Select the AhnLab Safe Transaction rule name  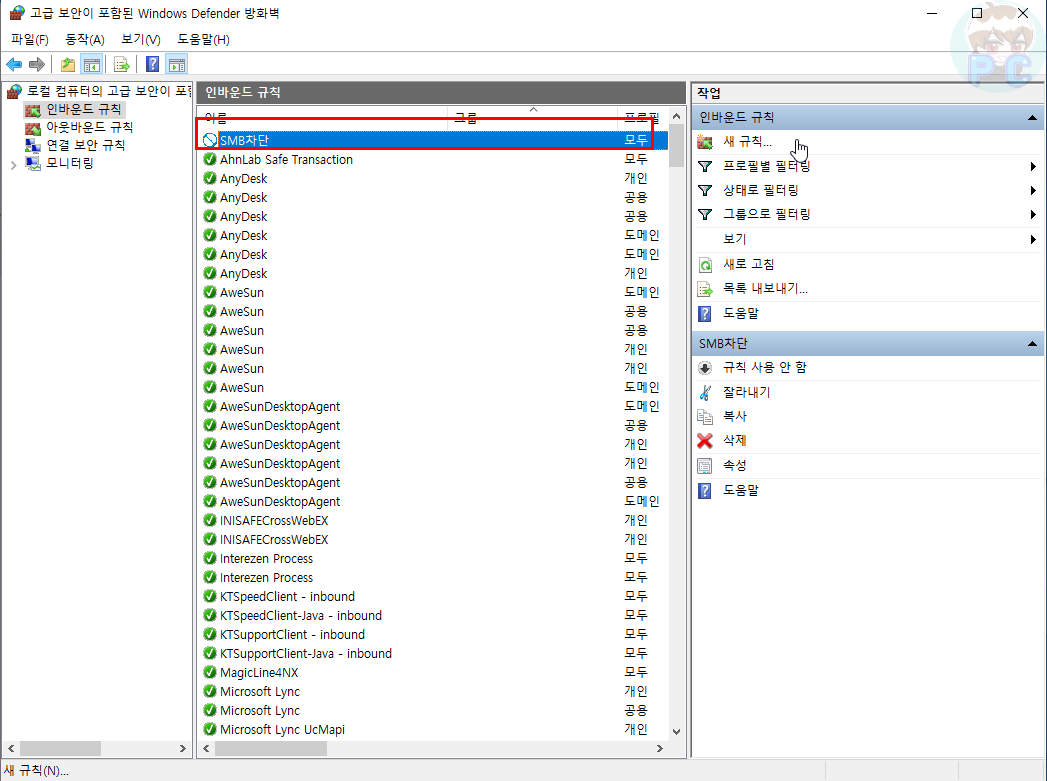[x=286, y=160]
